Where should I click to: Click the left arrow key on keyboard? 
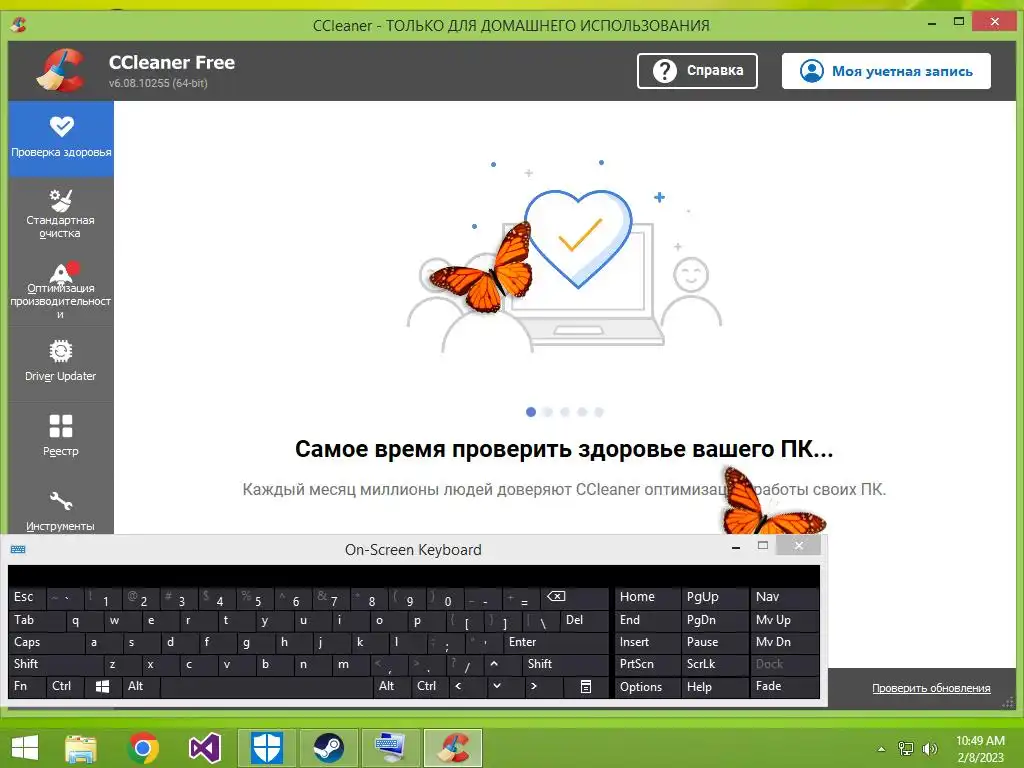(467, 686)
